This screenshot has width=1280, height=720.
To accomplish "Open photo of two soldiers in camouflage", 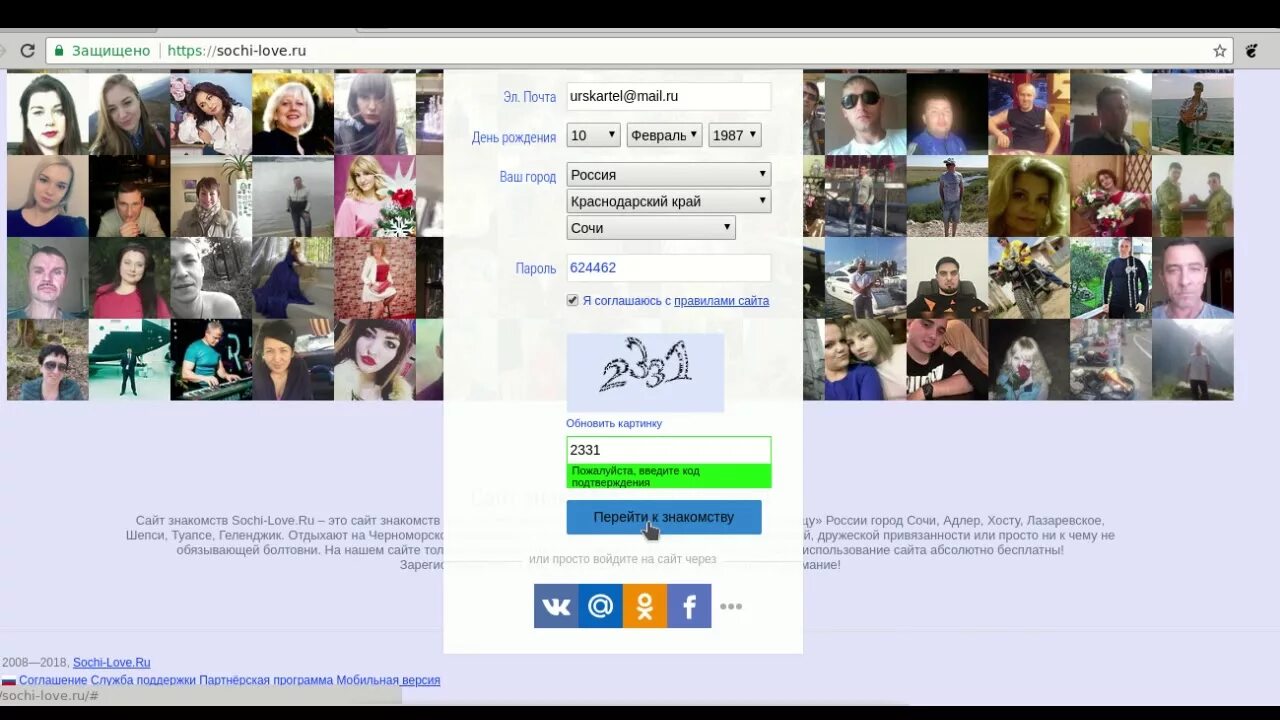I will [x=1193, y=195].
